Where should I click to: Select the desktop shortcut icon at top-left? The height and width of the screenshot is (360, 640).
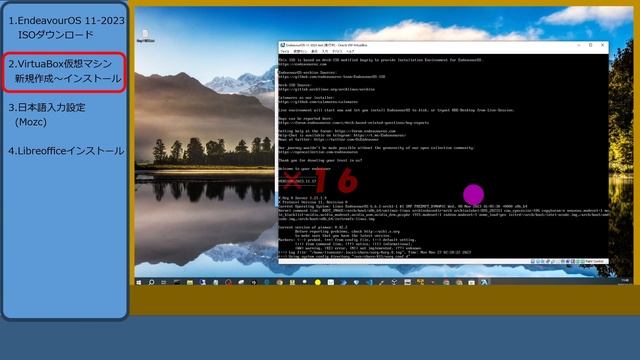click(145, 36)
